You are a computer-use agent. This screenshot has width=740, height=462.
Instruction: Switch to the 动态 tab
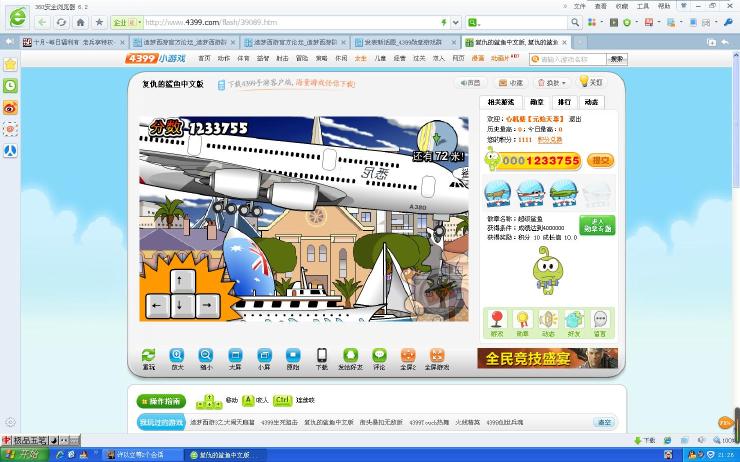(591, 102)
